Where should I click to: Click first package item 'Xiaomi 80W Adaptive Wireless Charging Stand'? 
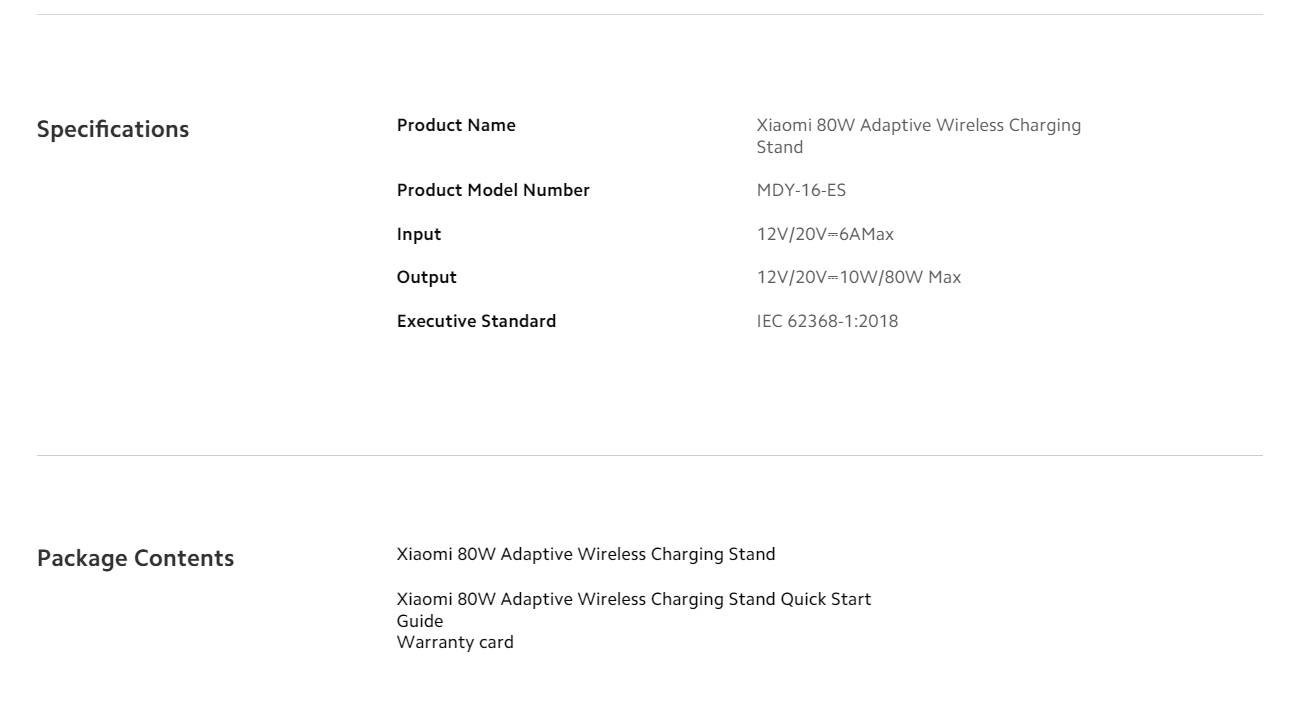pos(585,554)
